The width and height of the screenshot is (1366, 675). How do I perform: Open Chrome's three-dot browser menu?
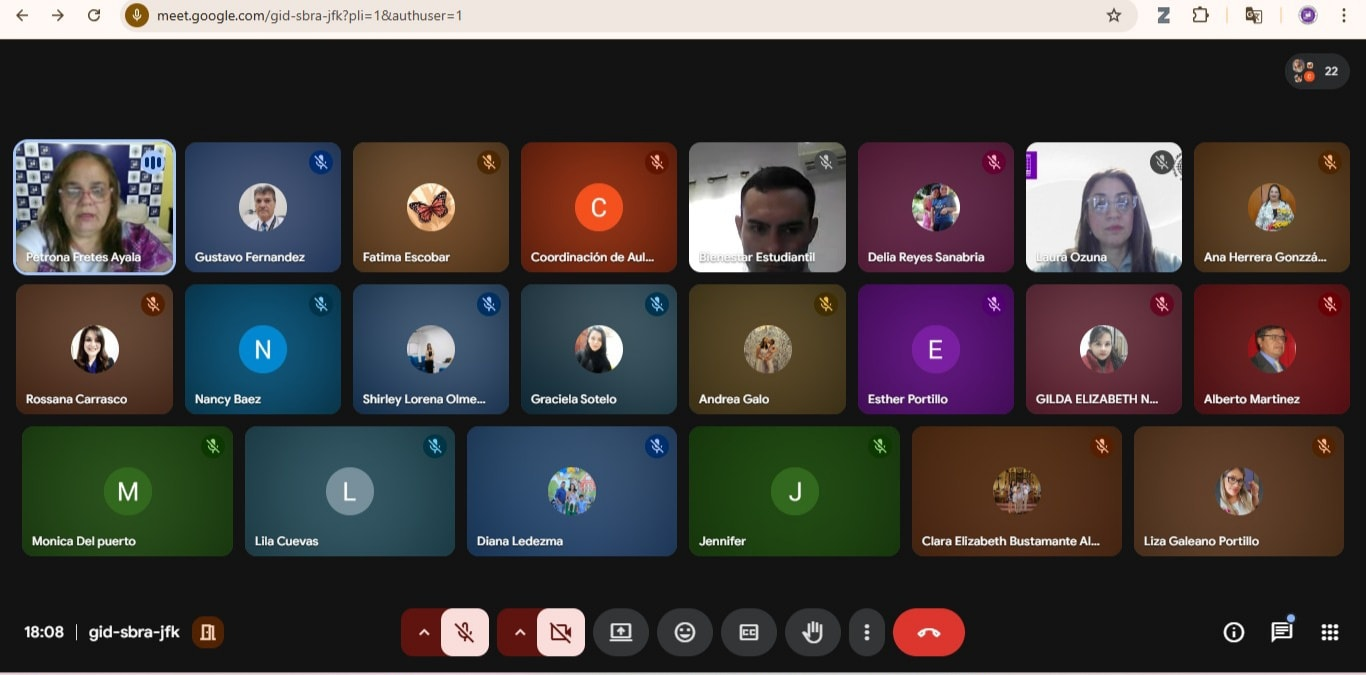click(1344, 15)
